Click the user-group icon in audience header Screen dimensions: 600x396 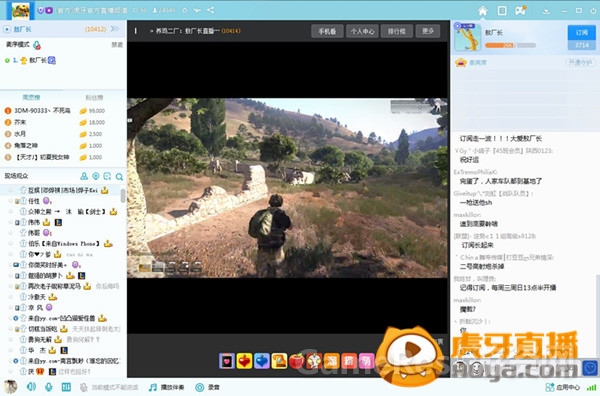(84, 176)
